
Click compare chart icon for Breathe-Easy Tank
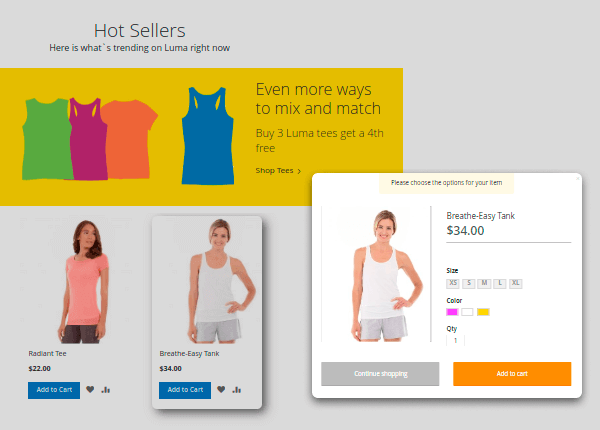(x=237, y=389)
